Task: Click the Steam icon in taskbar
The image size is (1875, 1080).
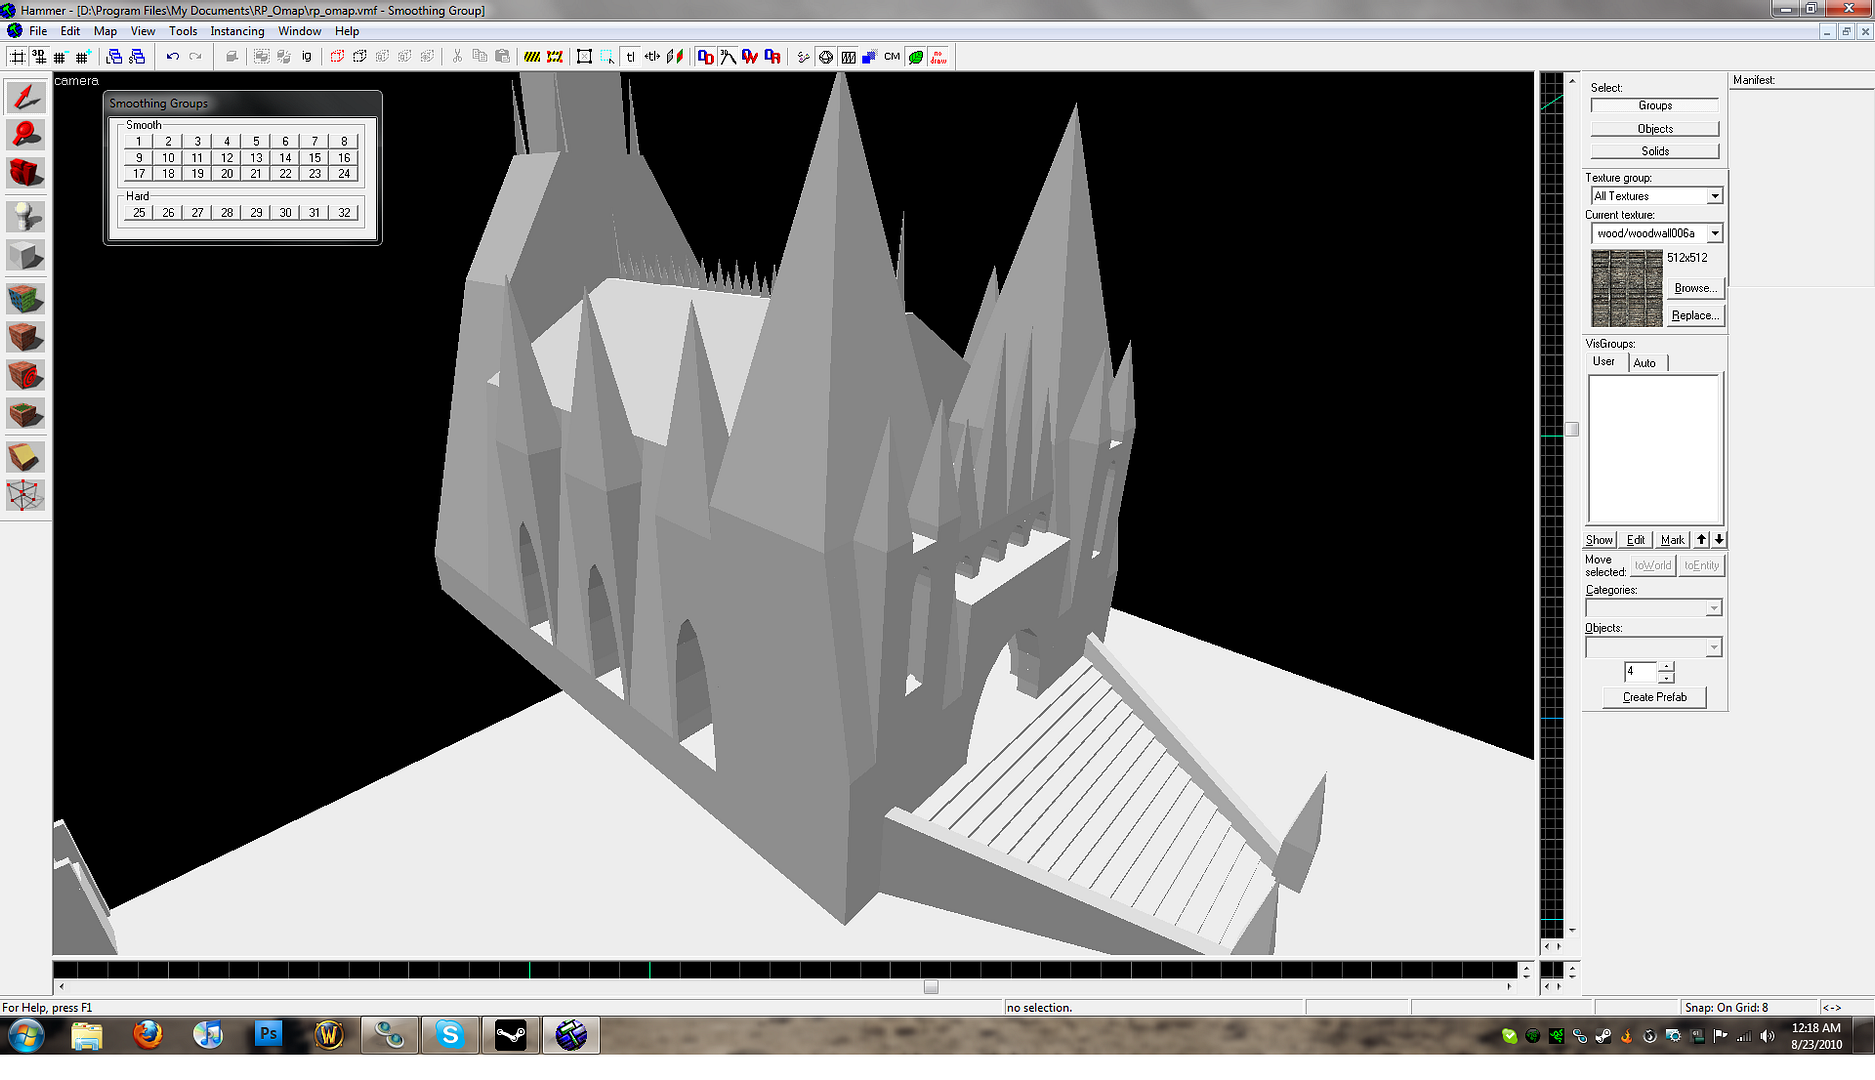Action: pos(511,1035)
